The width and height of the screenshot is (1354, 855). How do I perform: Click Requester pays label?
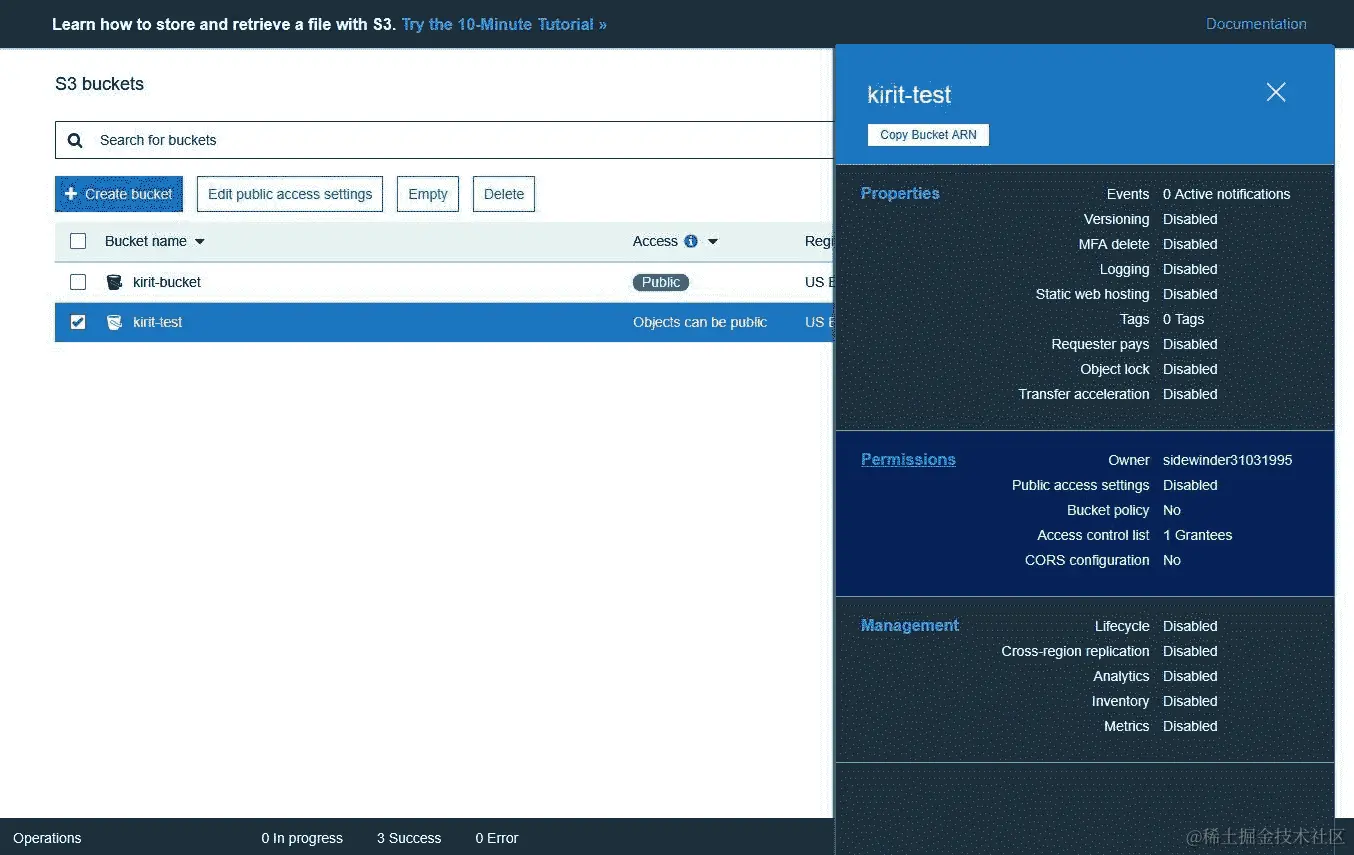1100,344
